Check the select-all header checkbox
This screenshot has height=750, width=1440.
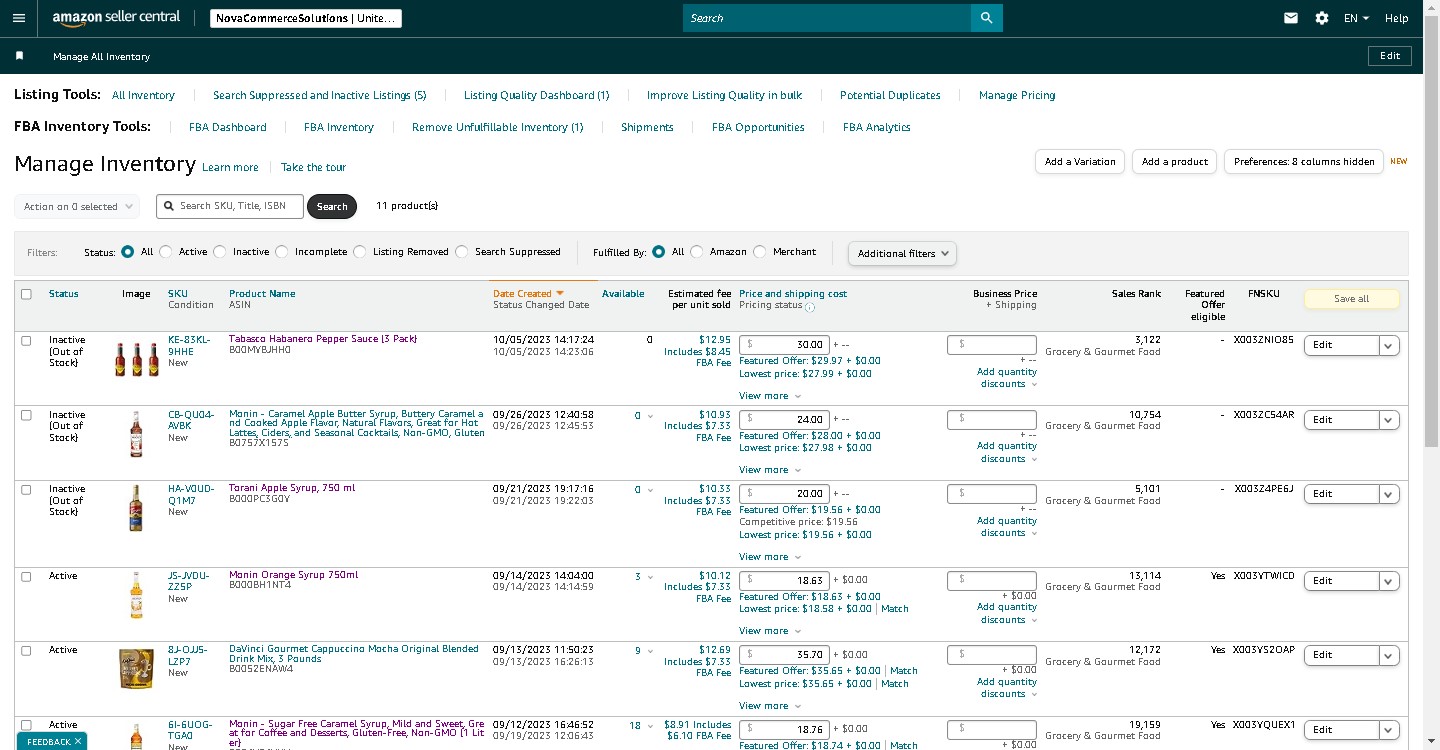[26, 294]
